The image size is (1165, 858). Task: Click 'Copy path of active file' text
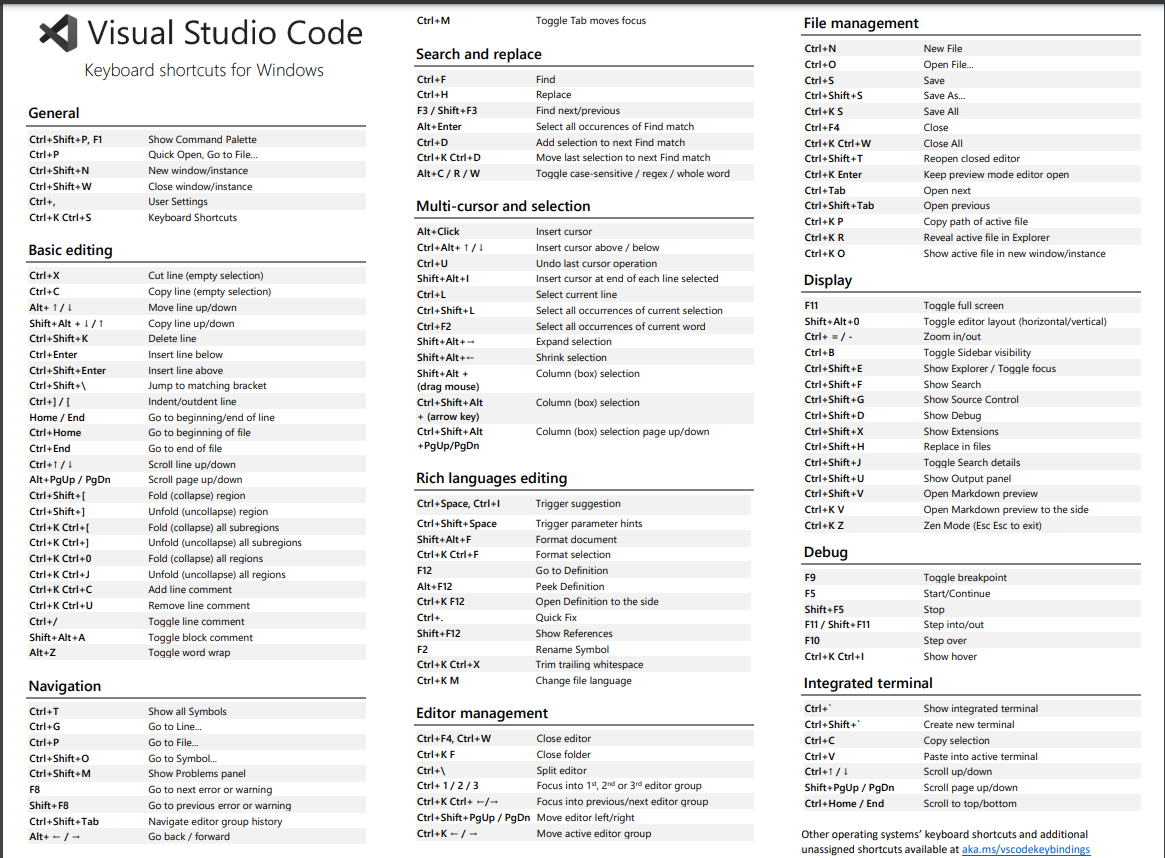[976, 222]
